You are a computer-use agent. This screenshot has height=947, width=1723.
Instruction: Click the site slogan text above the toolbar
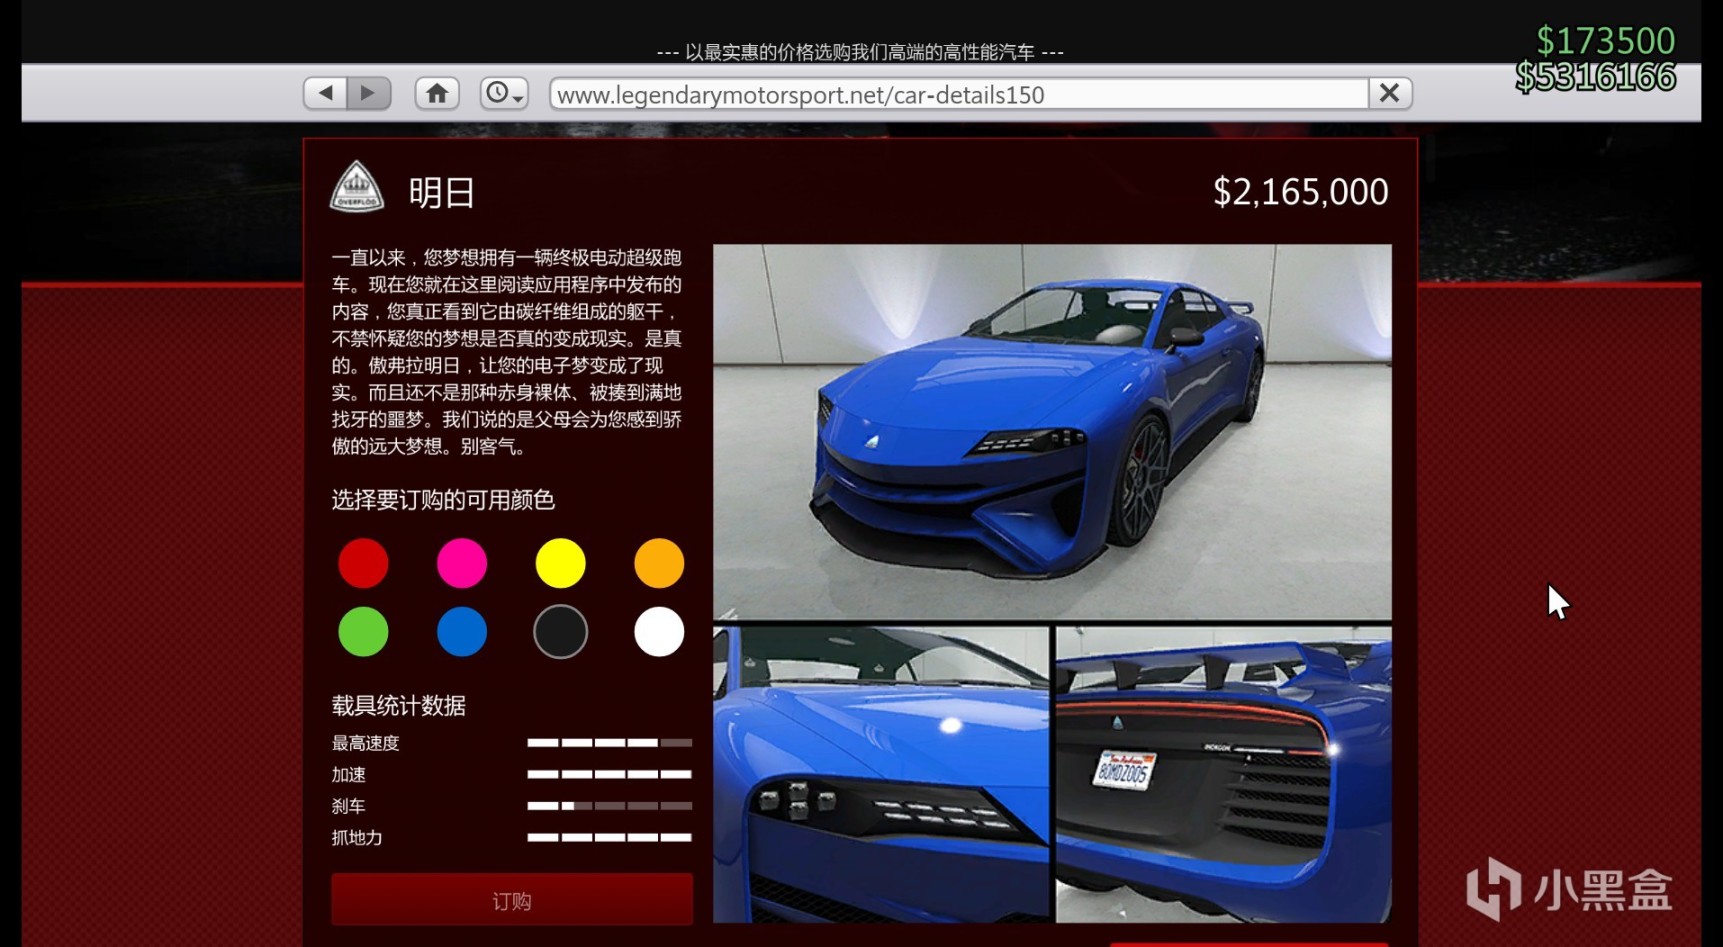pos(860,52)
